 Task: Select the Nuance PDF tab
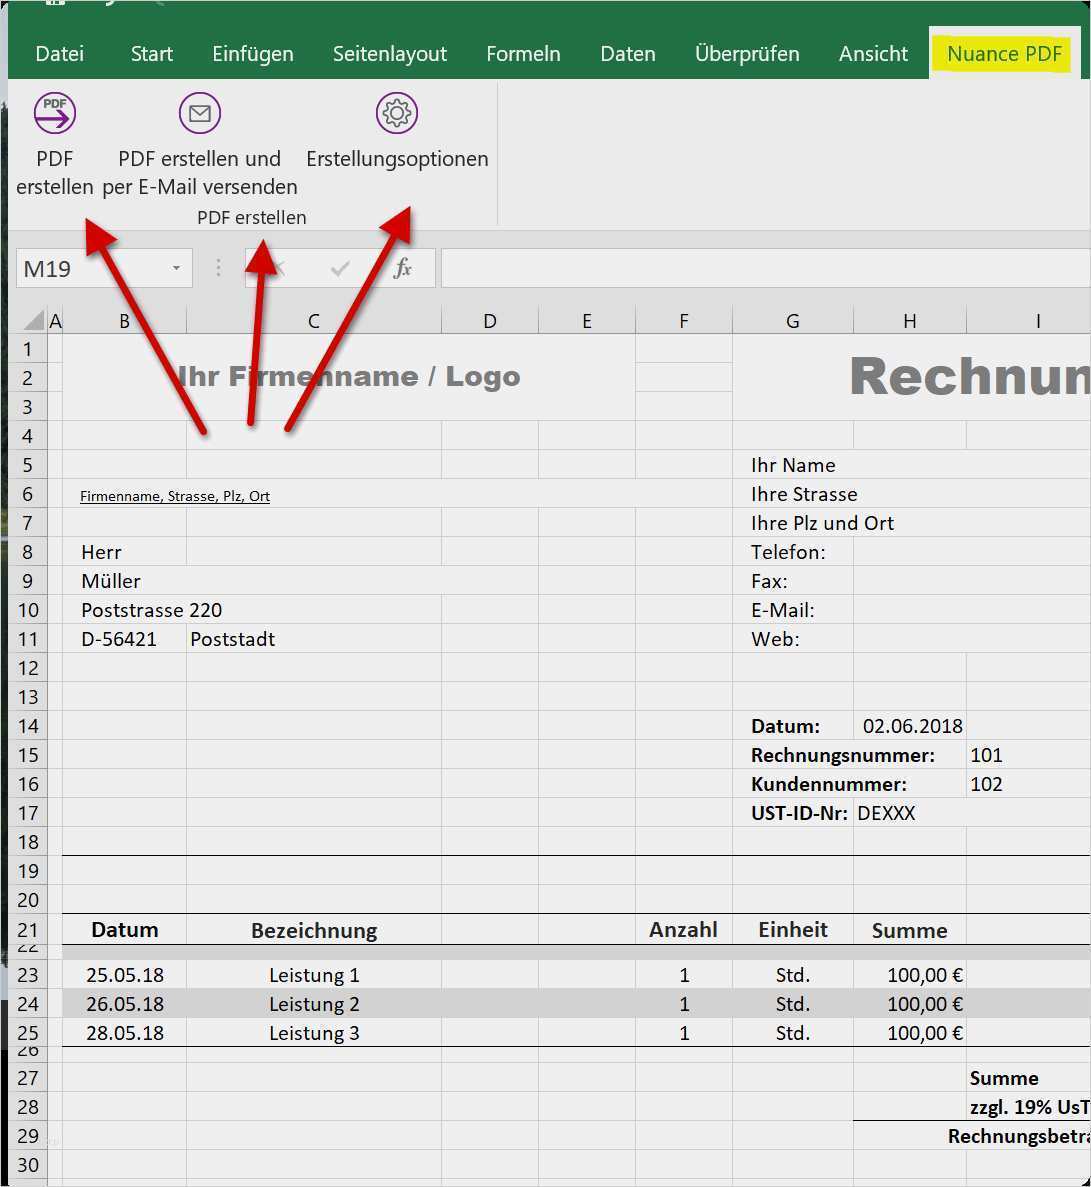(1004, 54)
